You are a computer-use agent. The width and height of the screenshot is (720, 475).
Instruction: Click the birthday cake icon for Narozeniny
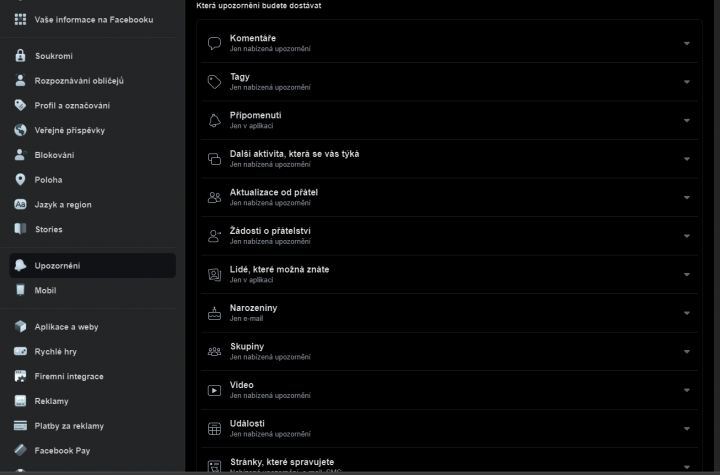[x=214, y=313]
